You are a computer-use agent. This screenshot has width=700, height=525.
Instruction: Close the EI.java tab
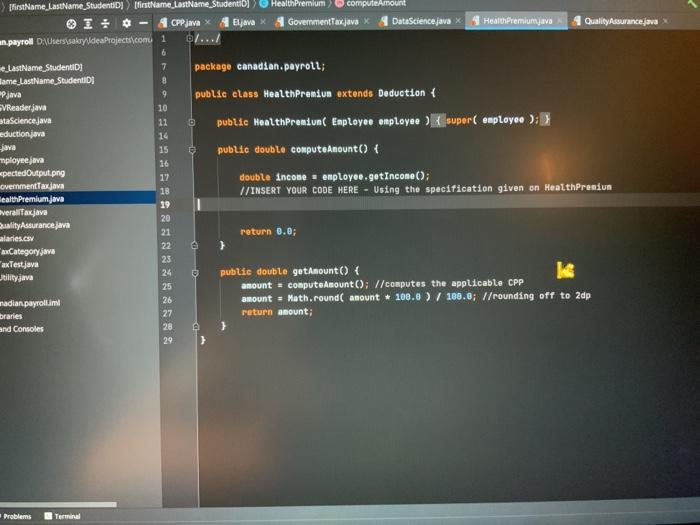[263, 21]
